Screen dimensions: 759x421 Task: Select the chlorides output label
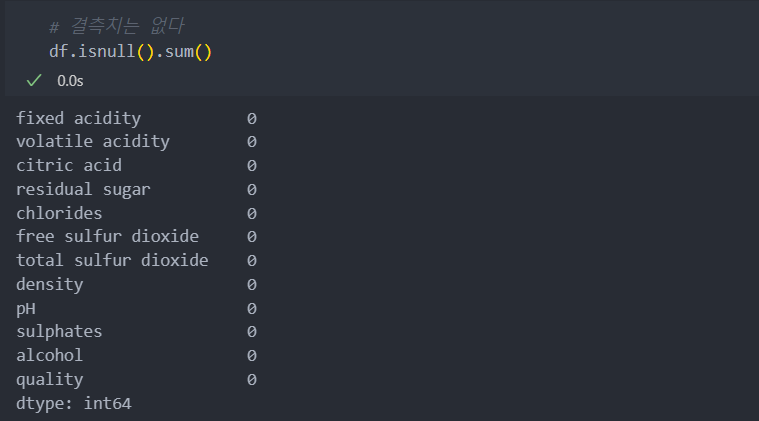pos(59,213)
